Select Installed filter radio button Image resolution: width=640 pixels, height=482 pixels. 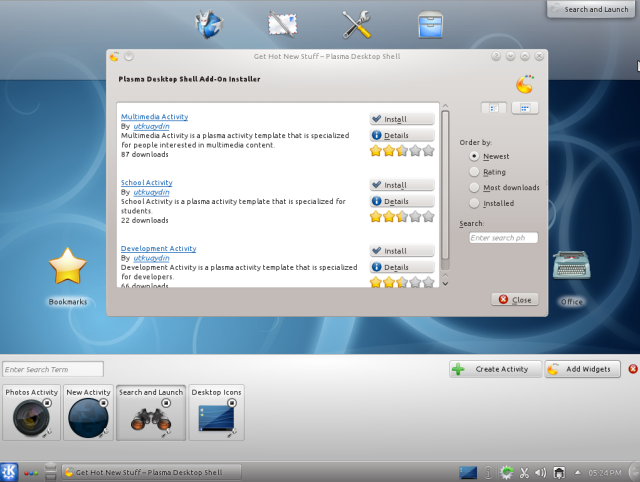(474, 203)
